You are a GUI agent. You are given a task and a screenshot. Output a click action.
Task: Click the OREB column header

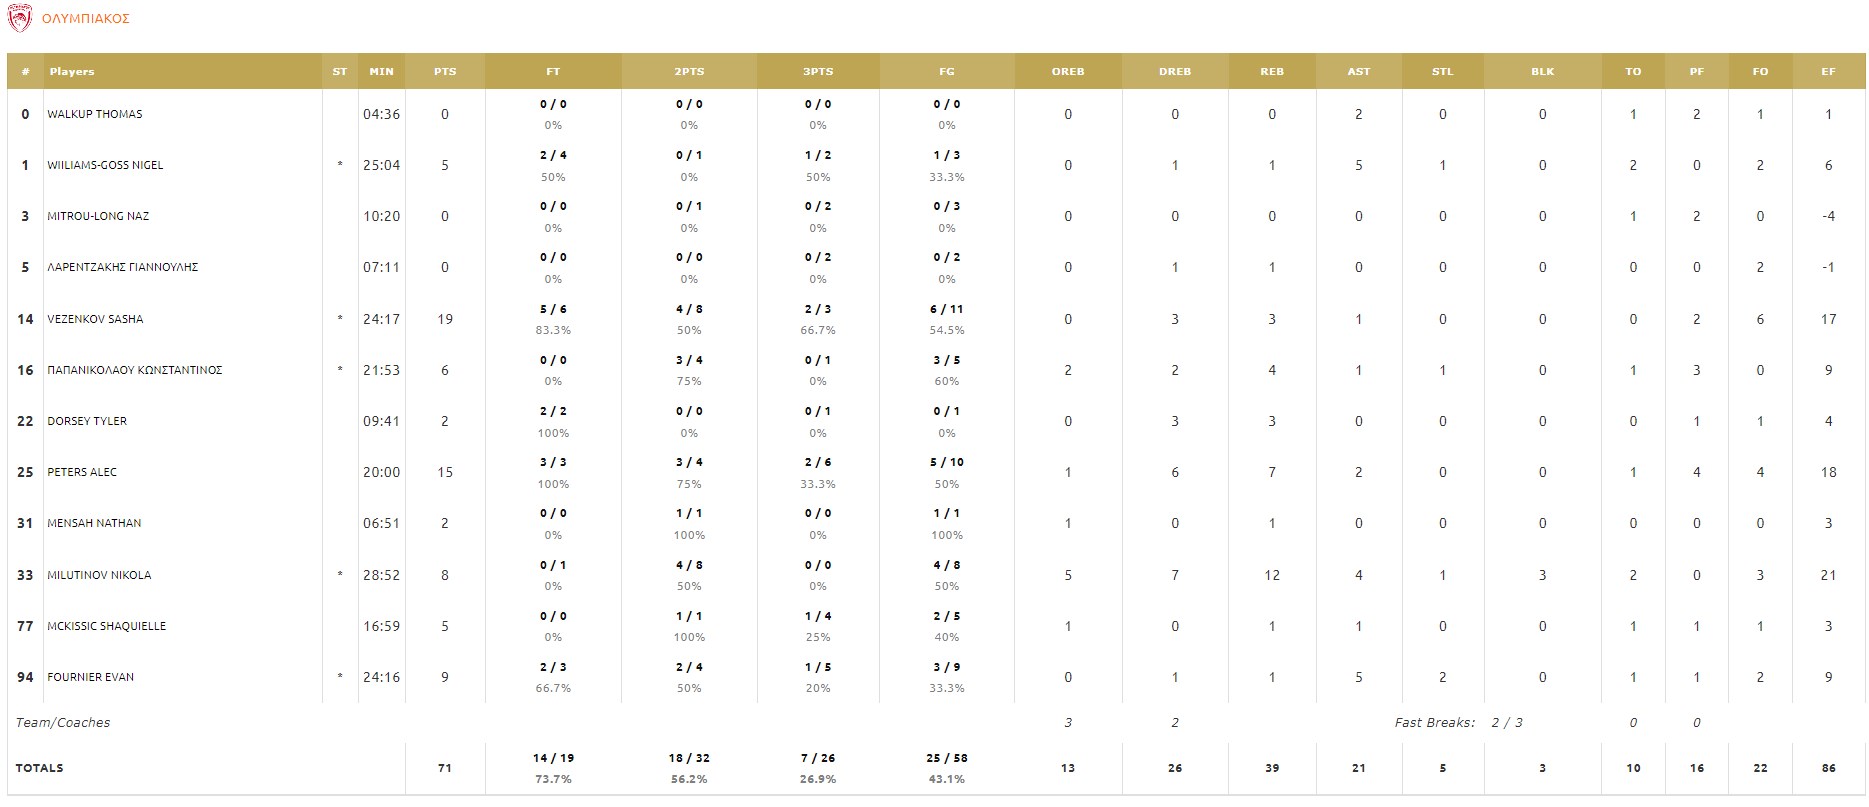point(1068,72)
